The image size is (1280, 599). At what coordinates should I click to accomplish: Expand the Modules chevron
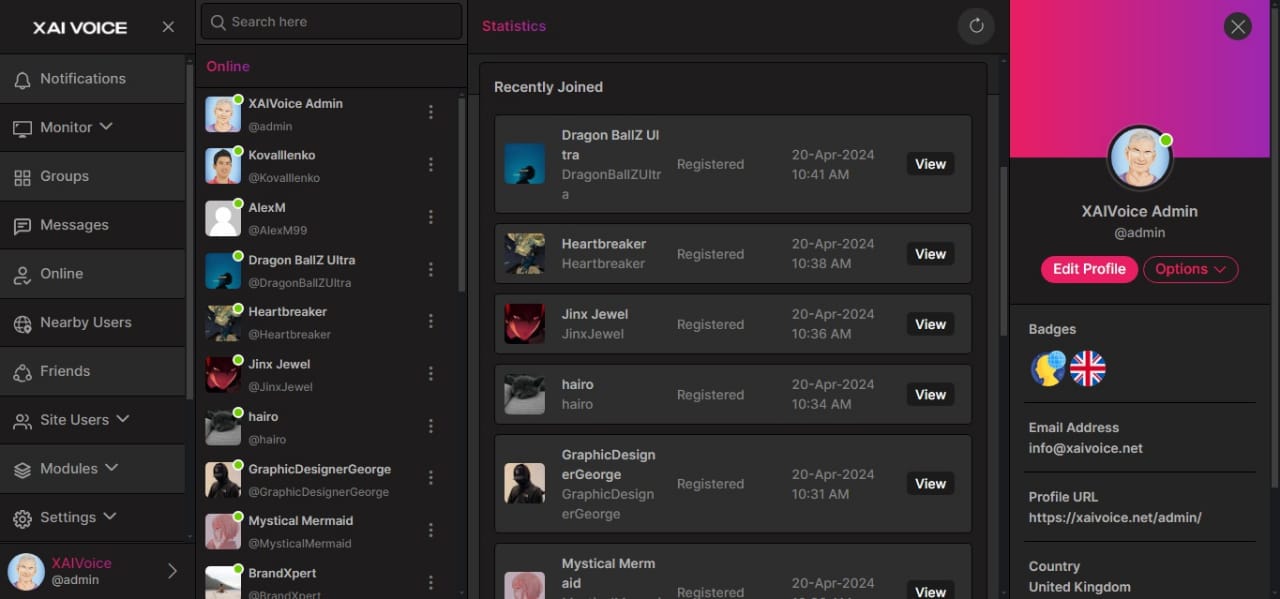[112, 467]
